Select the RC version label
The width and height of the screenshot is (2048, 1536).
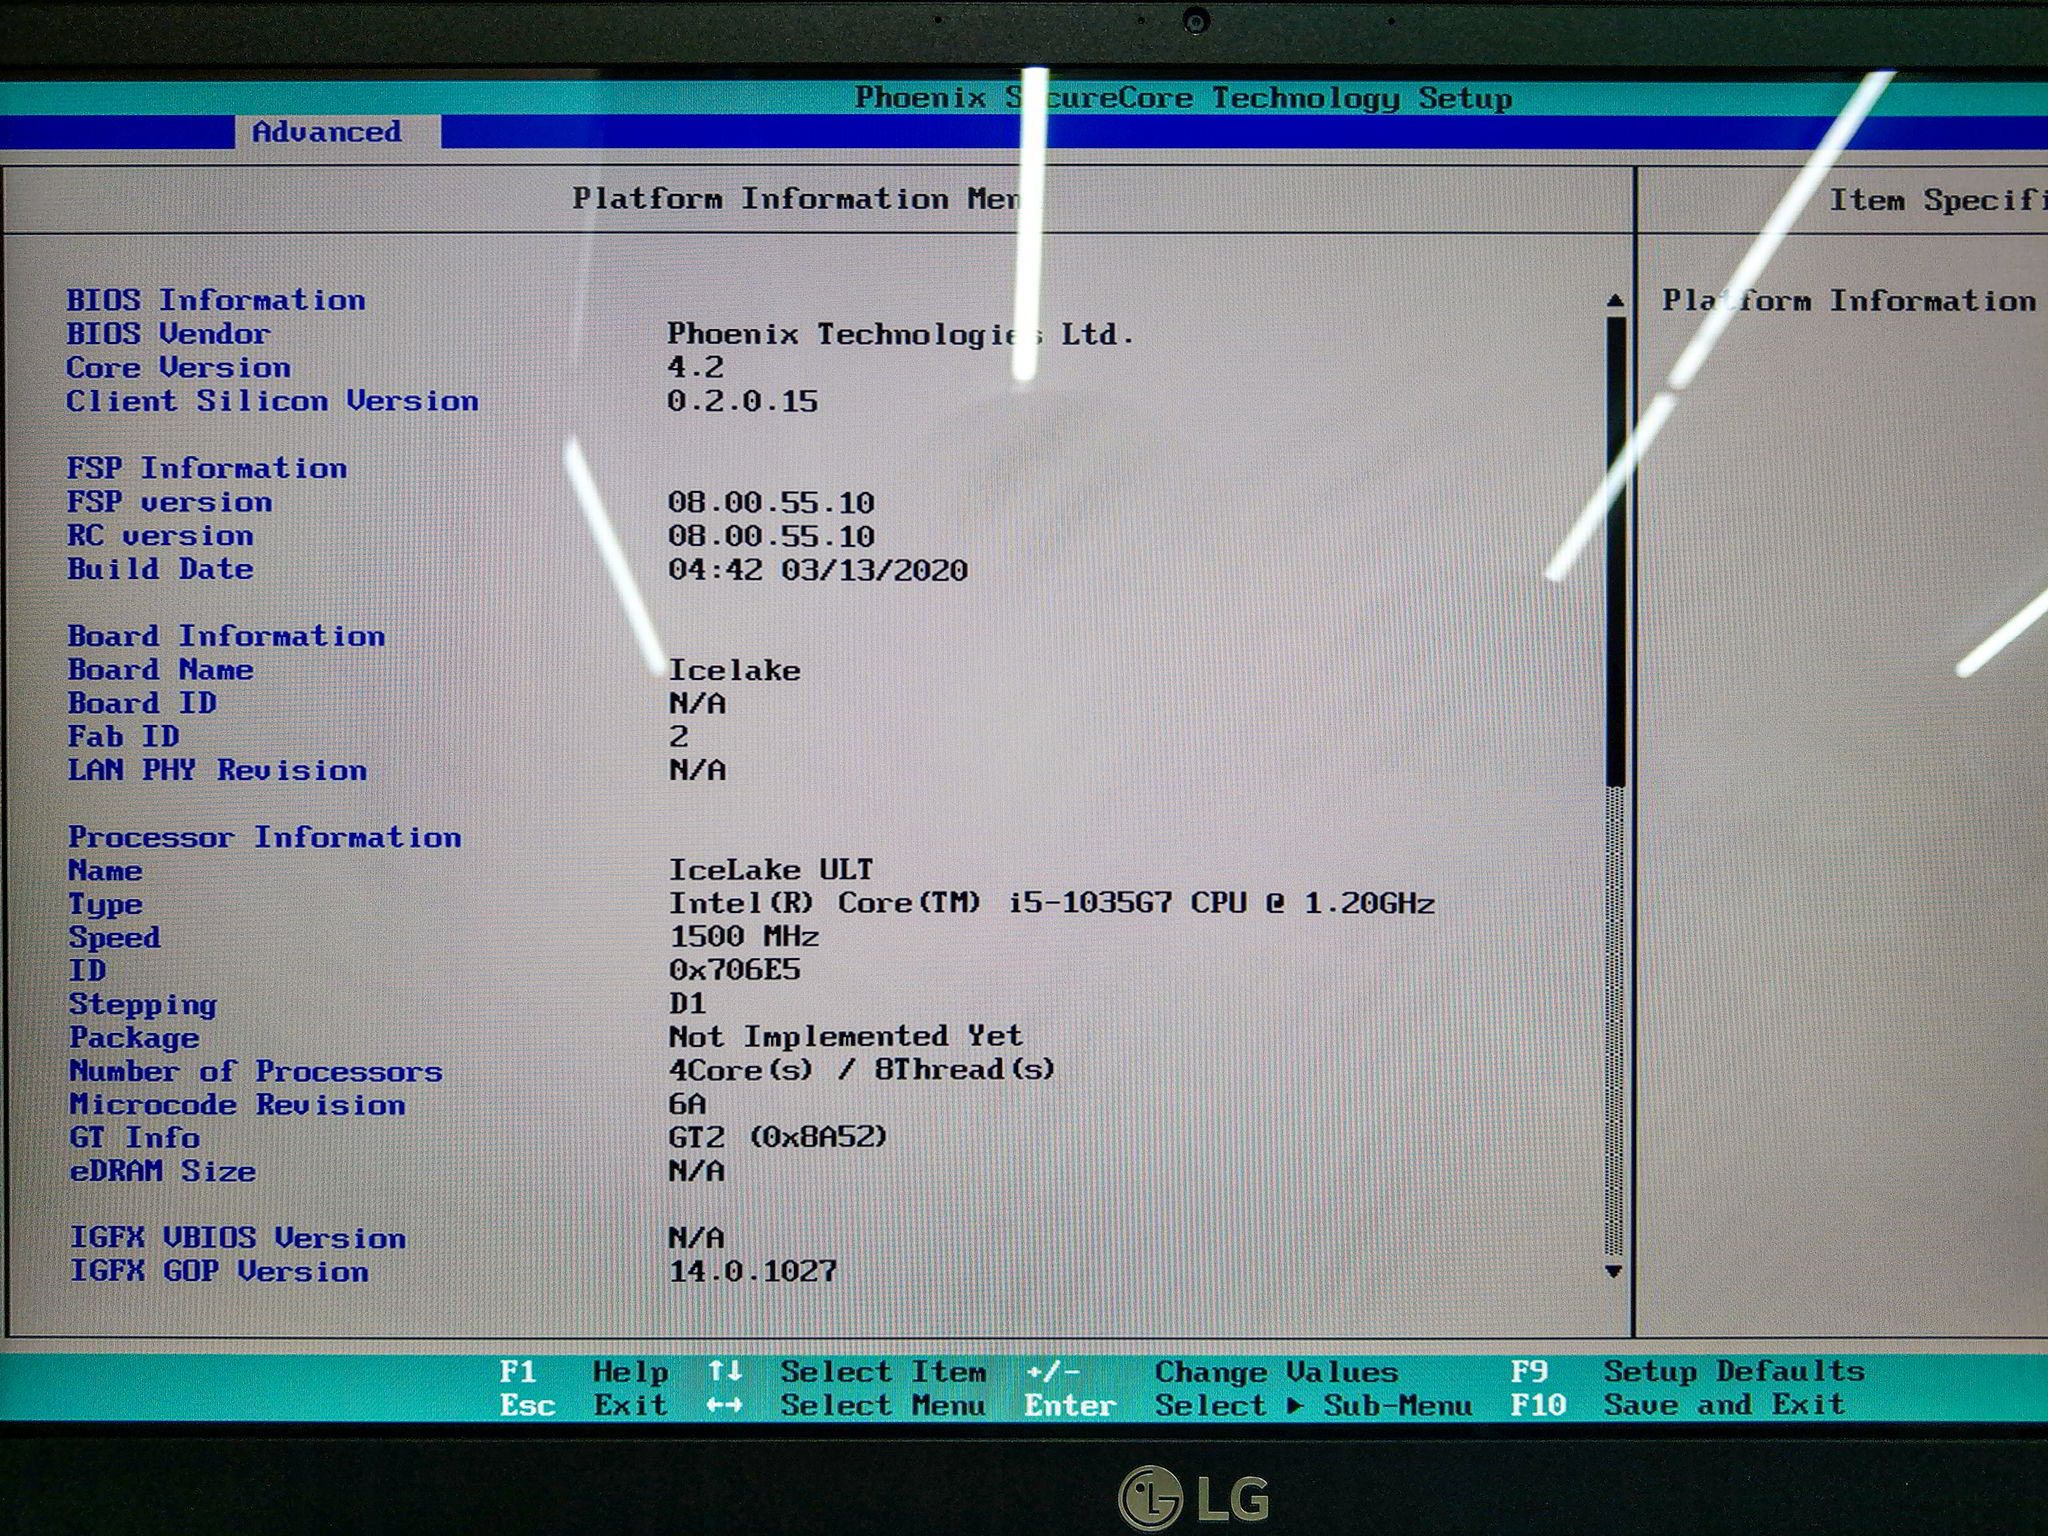[160, 536]
